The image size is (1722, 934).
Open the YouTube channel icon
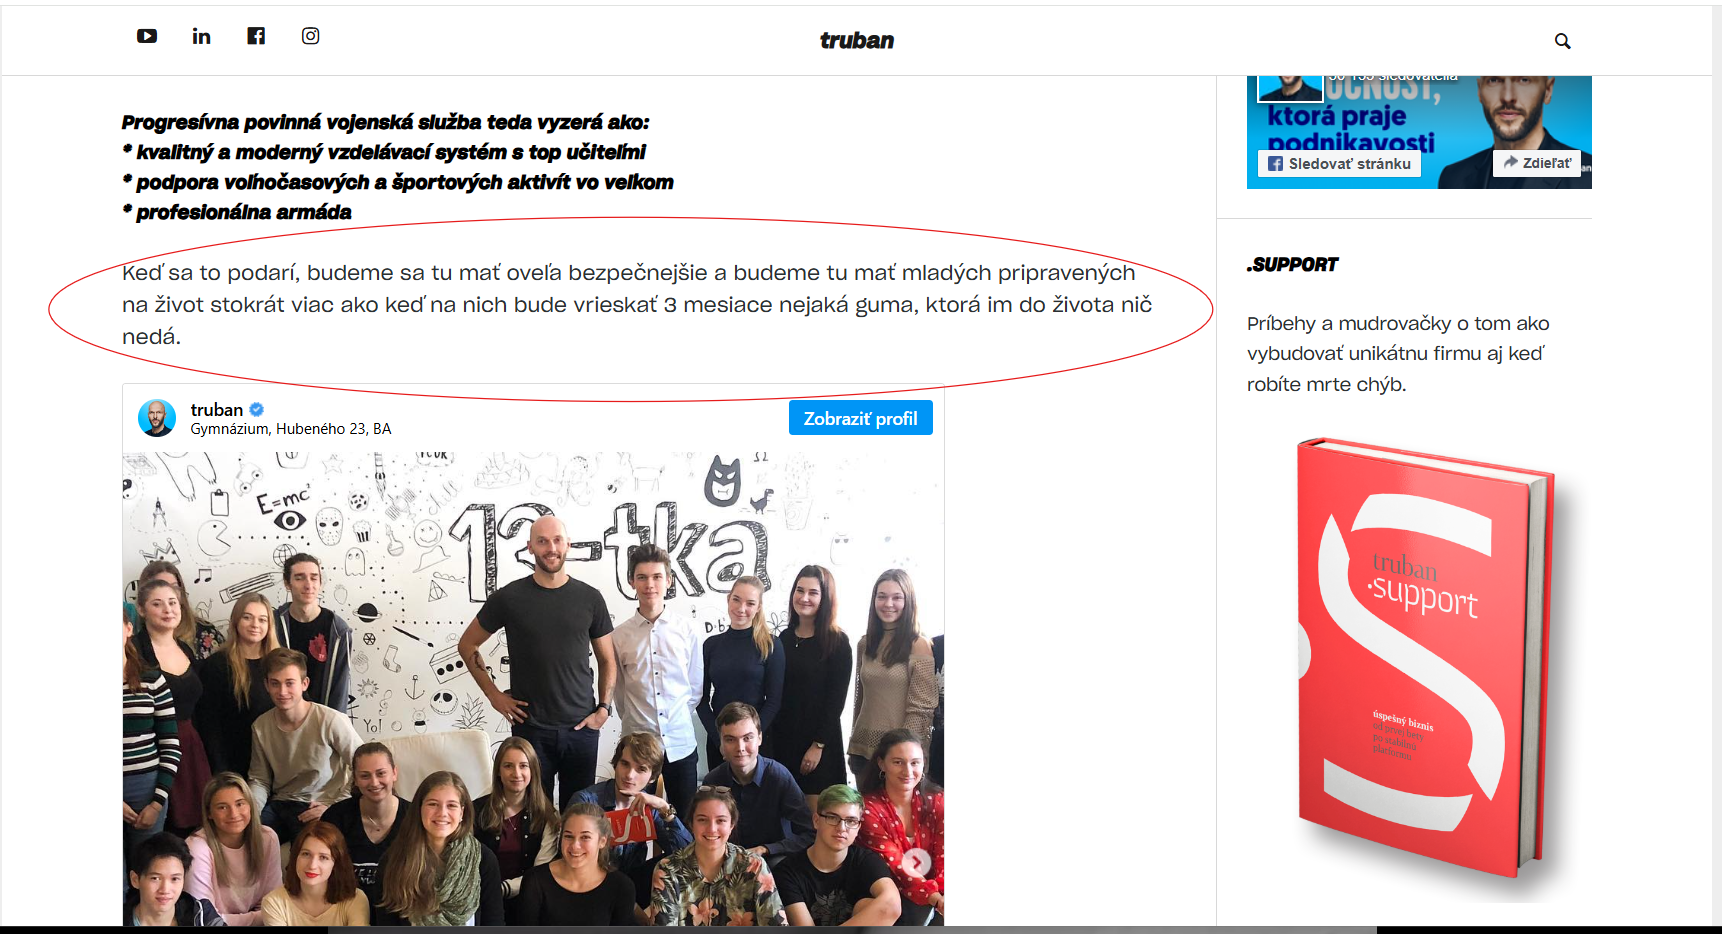(x=147, y=36)
